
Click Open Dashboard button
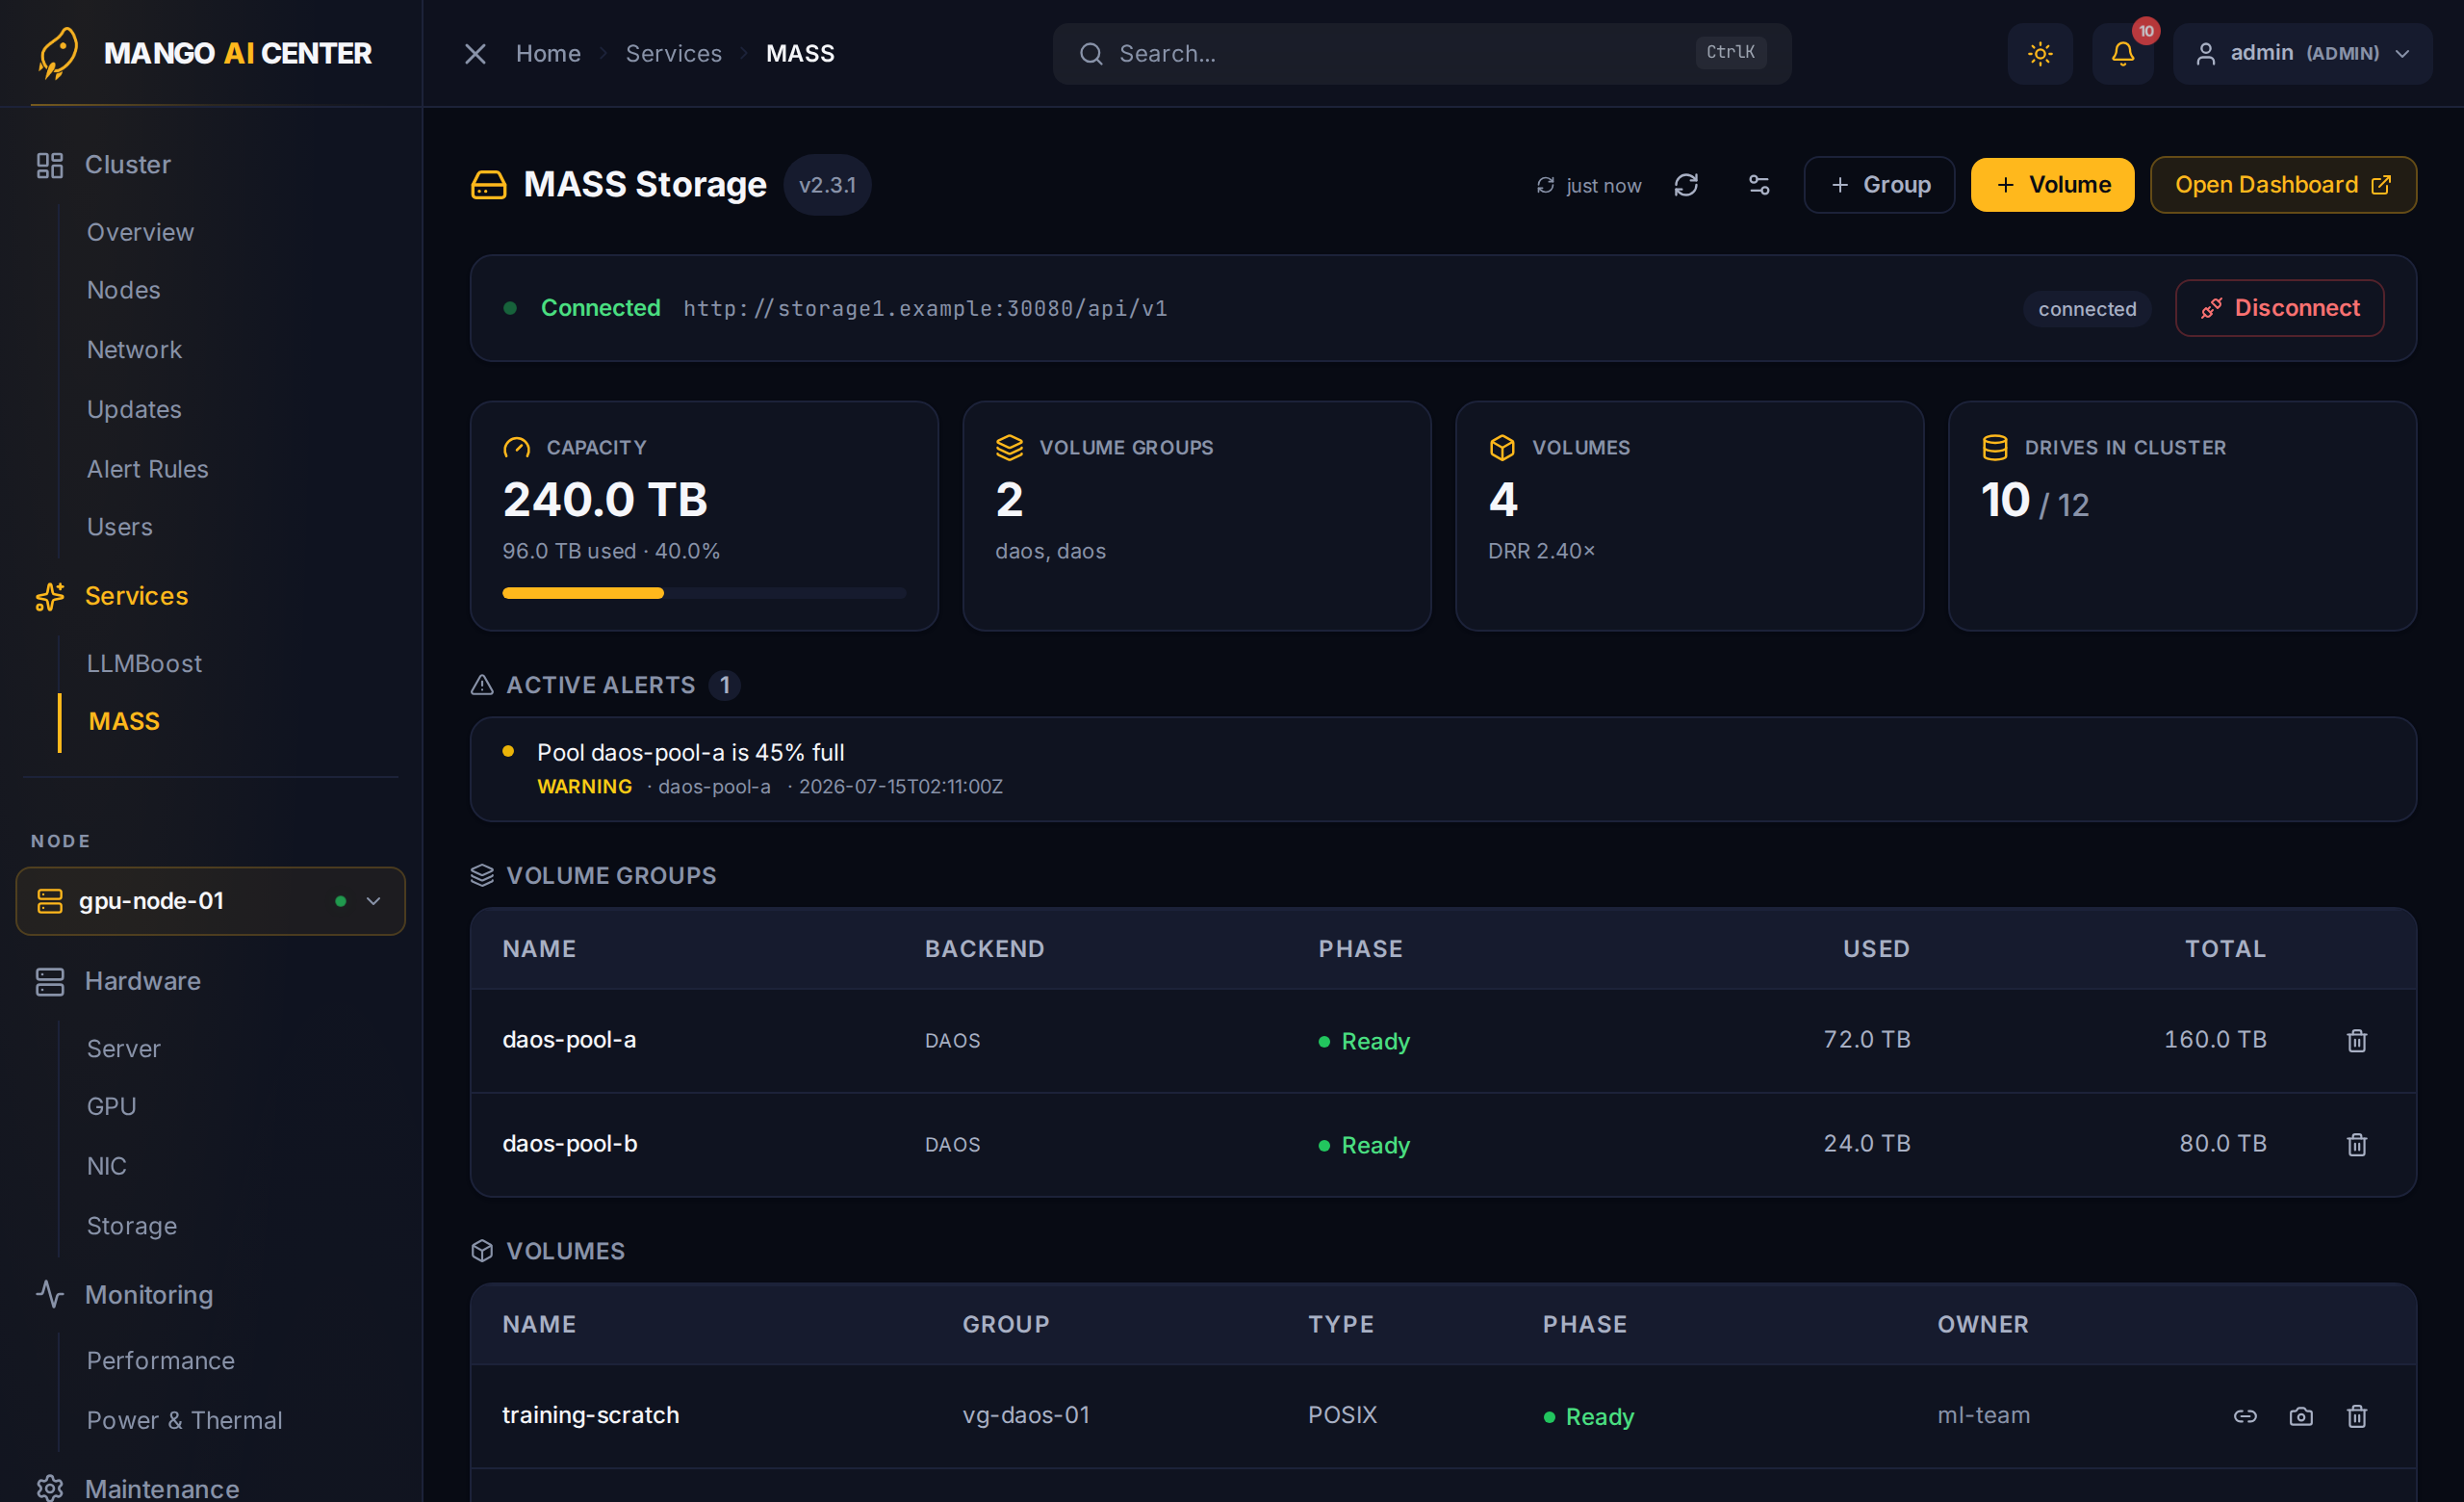[x=2283, y=185]
